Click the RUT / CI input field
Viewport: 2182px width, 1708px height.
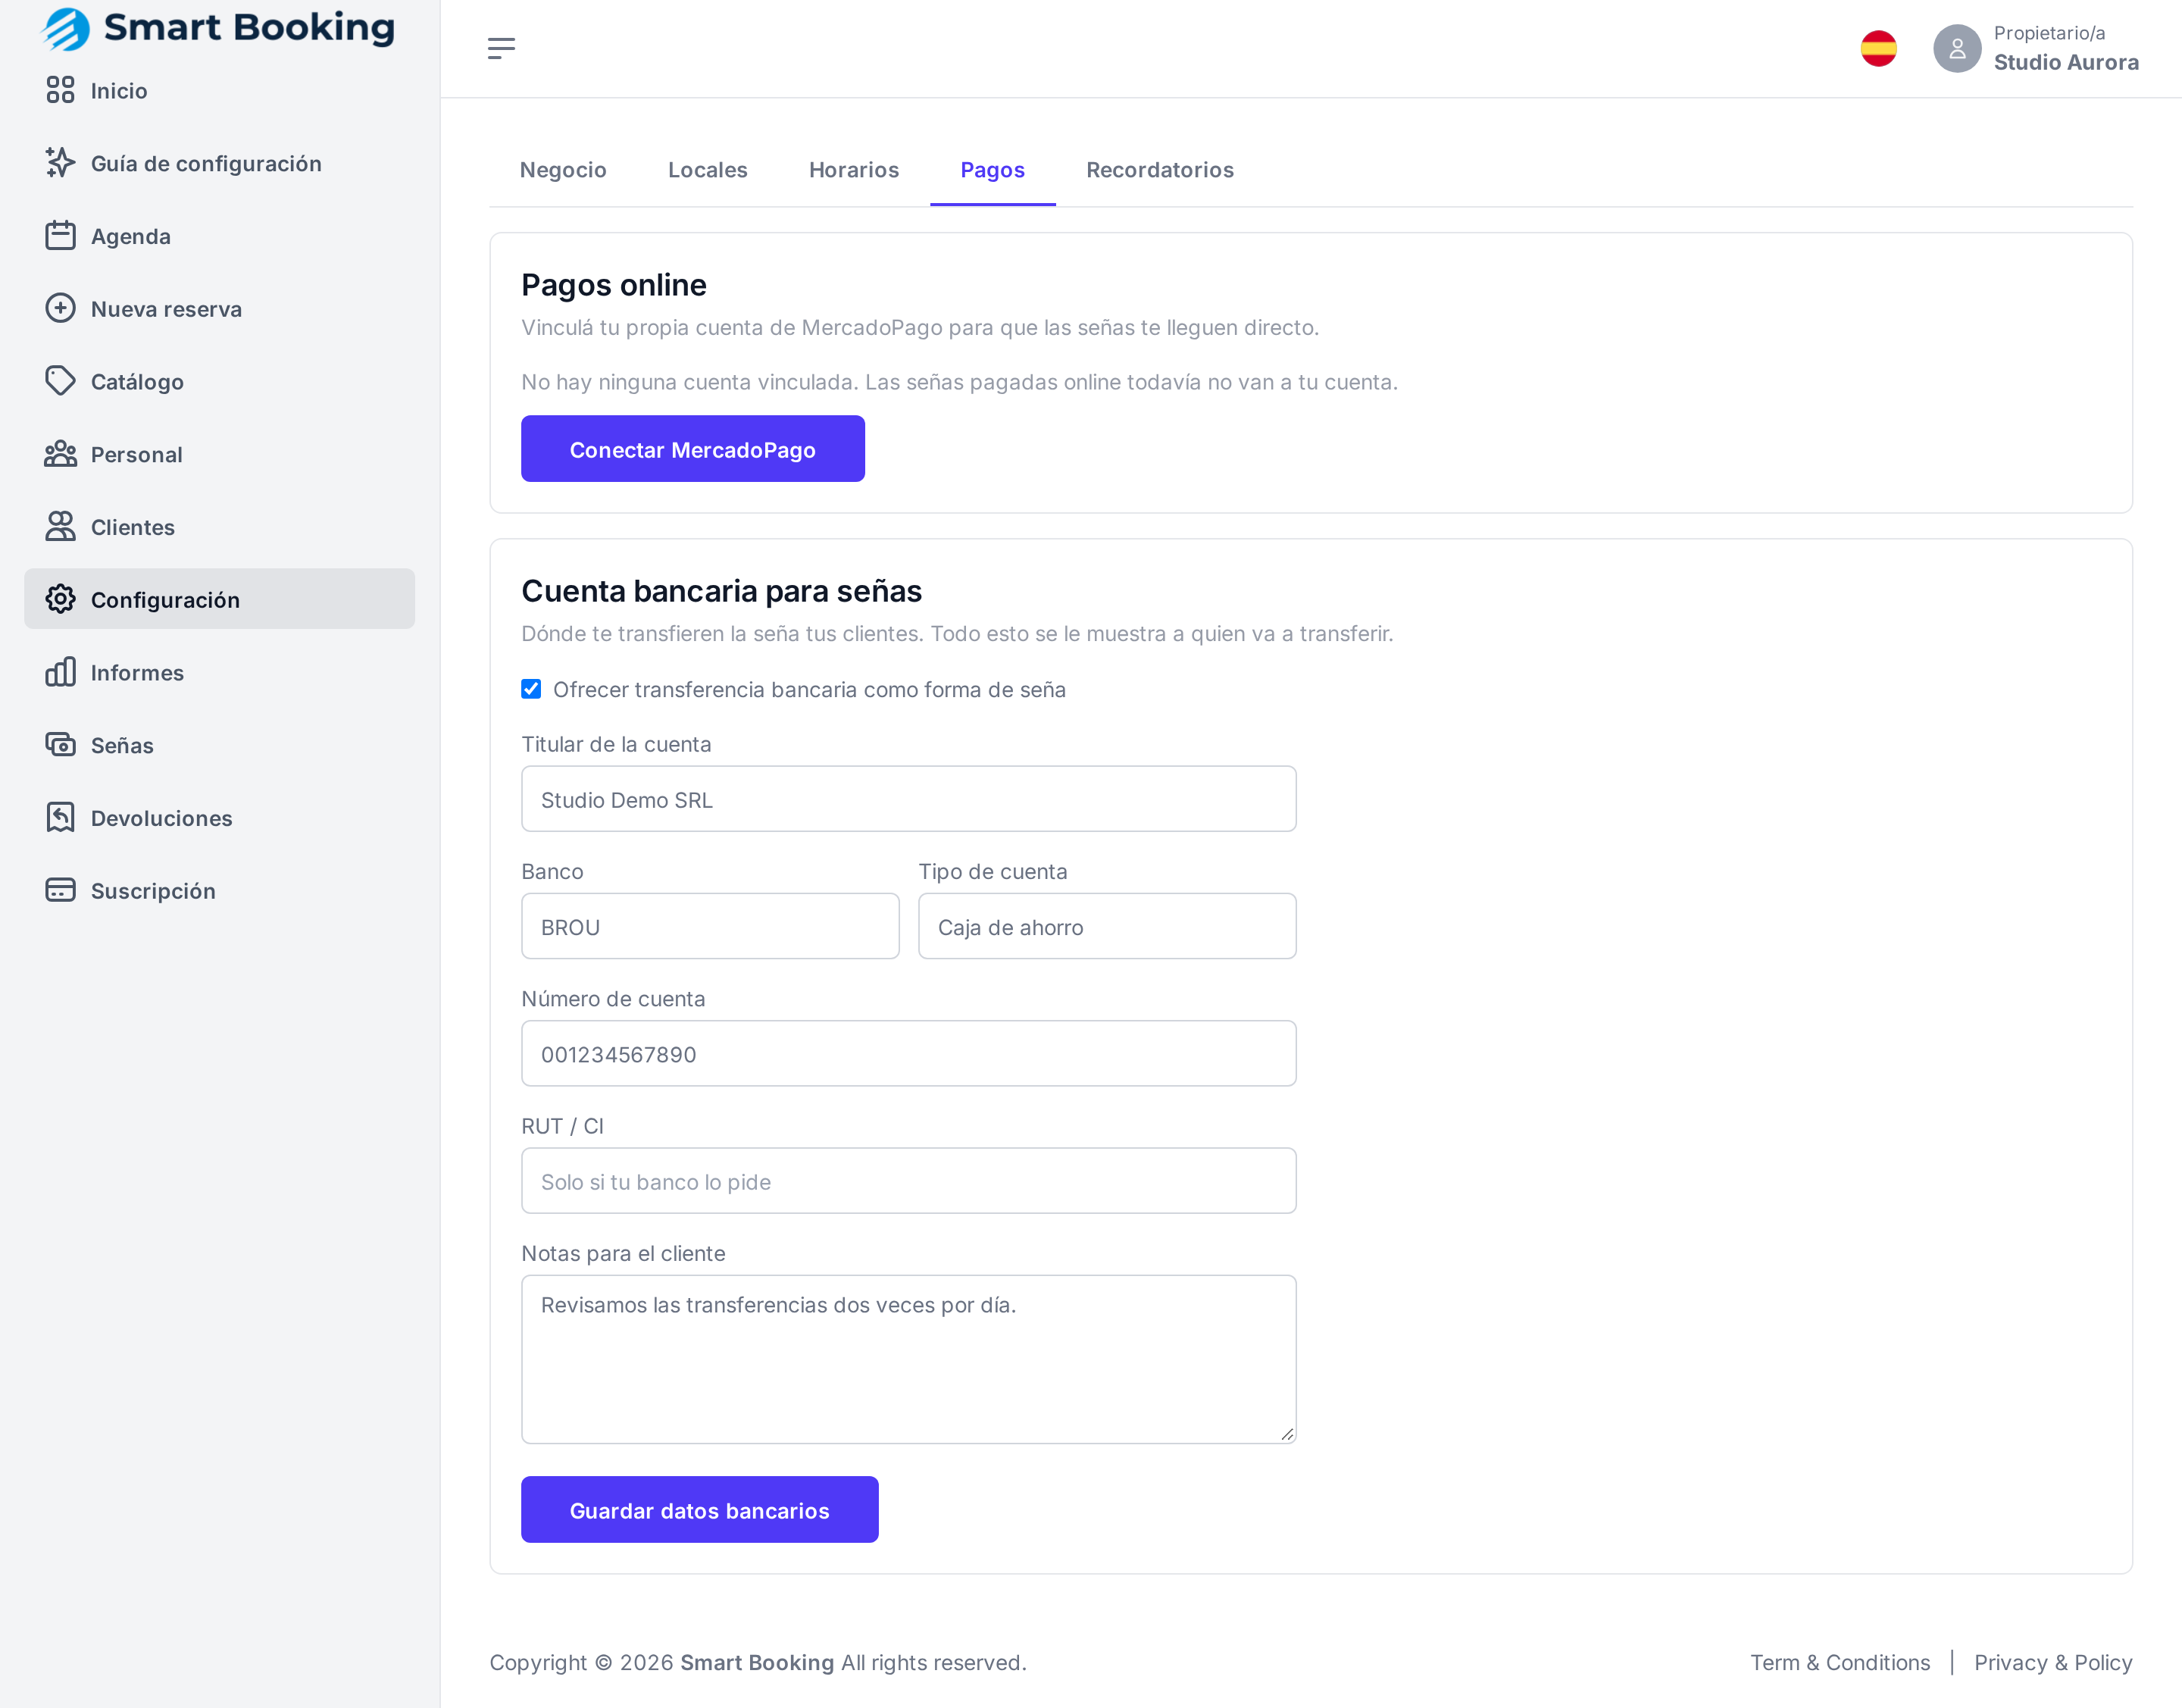click(x=909, y=1181)
